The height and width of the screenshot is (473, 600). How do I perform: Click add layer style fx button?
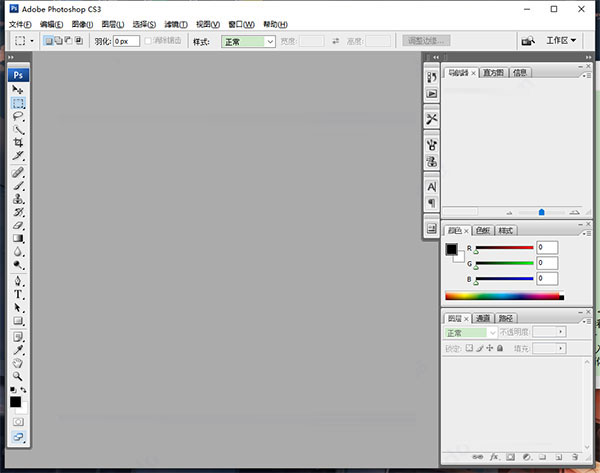coord(494,457)
